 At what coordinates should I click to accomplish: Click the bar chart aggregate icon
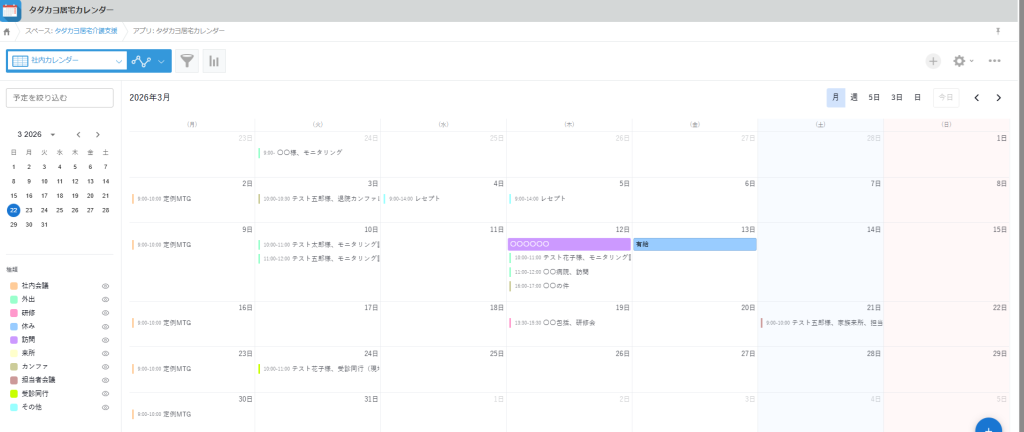tap(214, 61)
